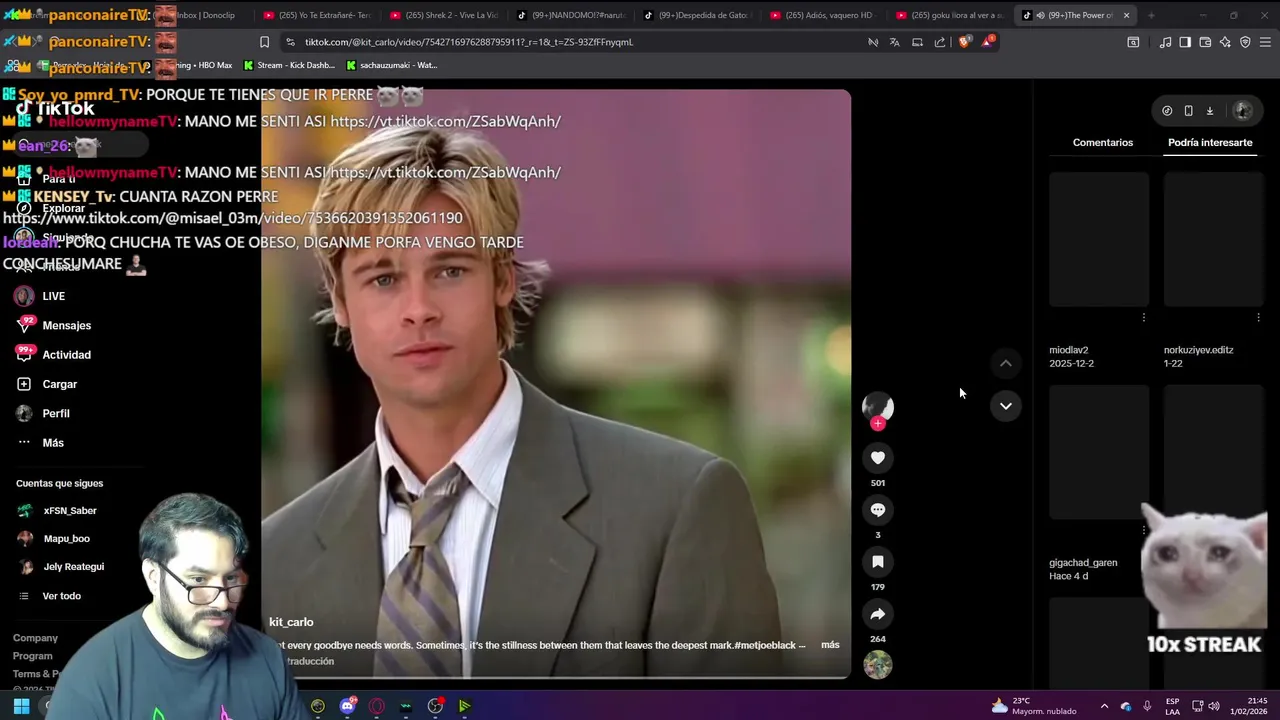Switch to the Podría interesarte tab
This screenshot has width=1280, height=720.
click(1210, 143)
